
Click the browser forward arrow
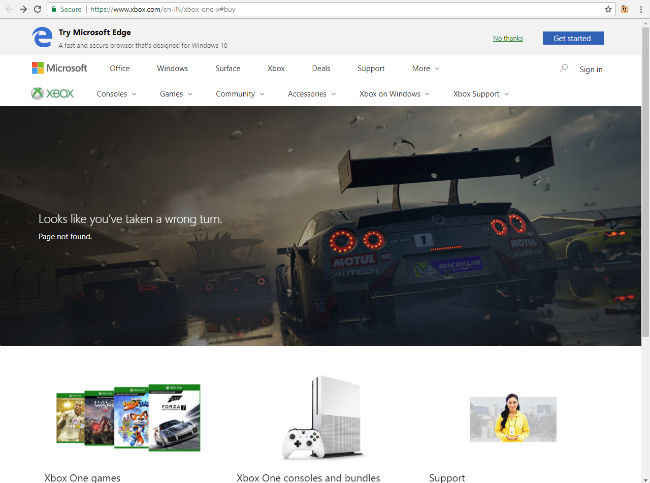point(23,9)
